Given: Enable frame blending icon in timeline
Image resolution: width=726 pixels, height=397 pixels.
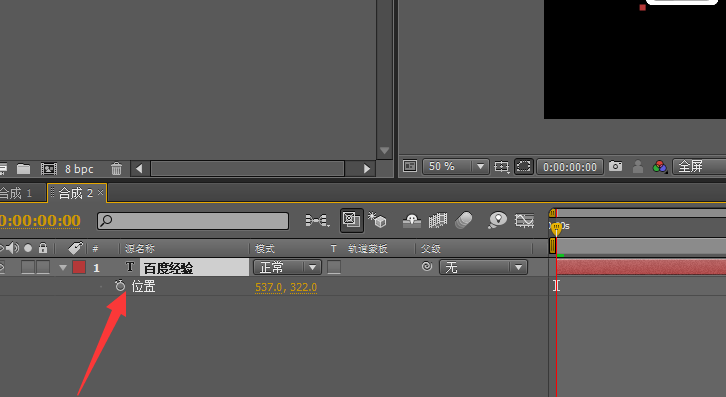Looking at the screenshot, I should 438,221.
